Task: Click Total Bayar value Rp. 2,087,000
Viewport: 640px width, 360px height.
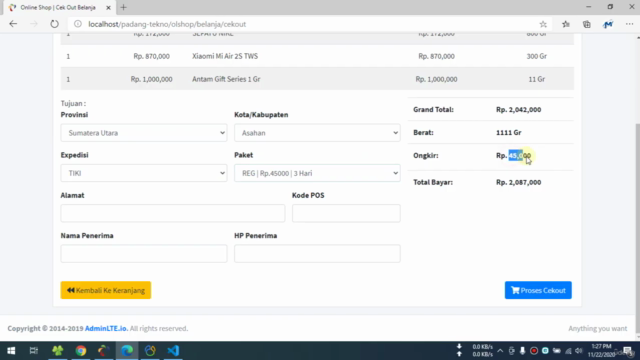Action: [x=518, y=182]
